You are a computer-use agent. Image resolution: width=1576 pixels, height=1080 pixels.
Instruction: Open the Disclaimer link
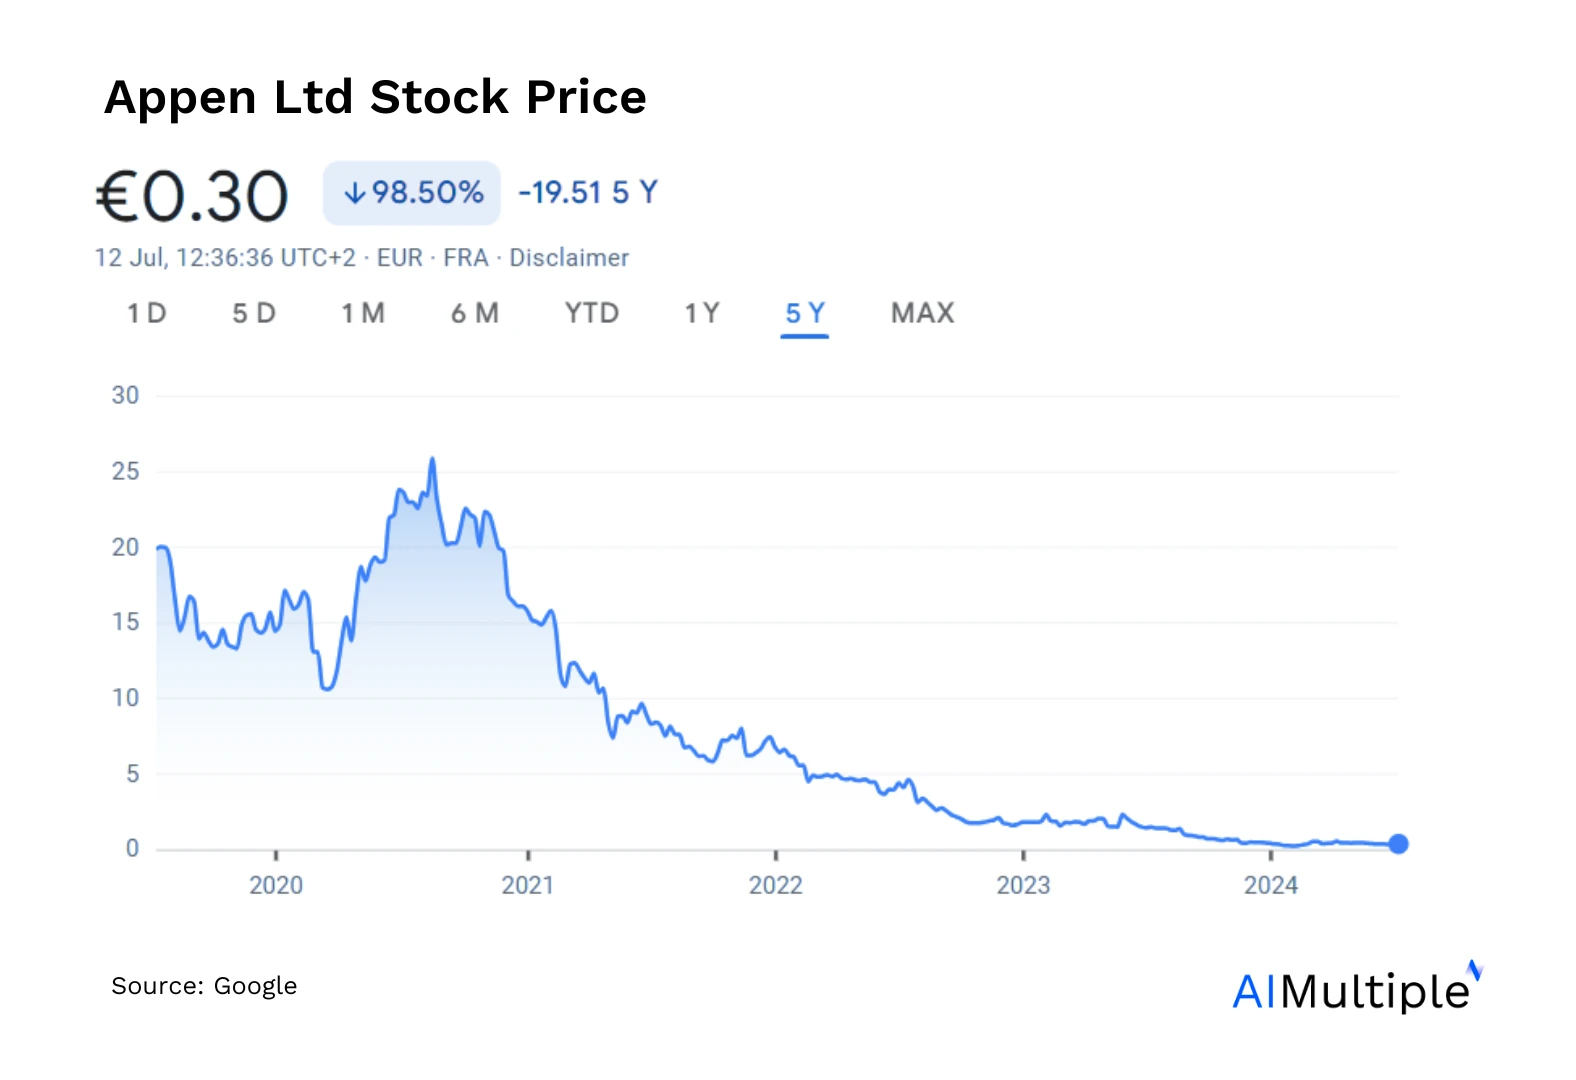[x=569, y=258]
